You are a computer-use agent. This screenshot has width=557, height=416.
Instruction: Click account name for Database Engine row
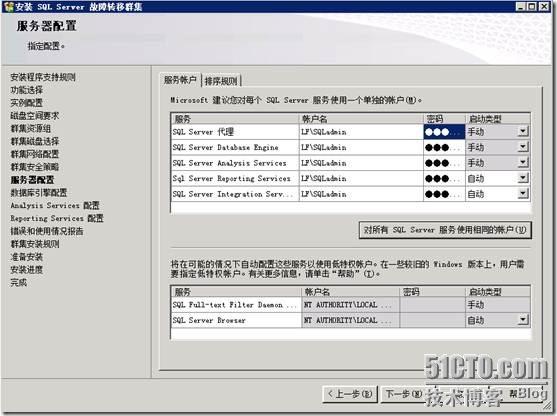point(361,147)
